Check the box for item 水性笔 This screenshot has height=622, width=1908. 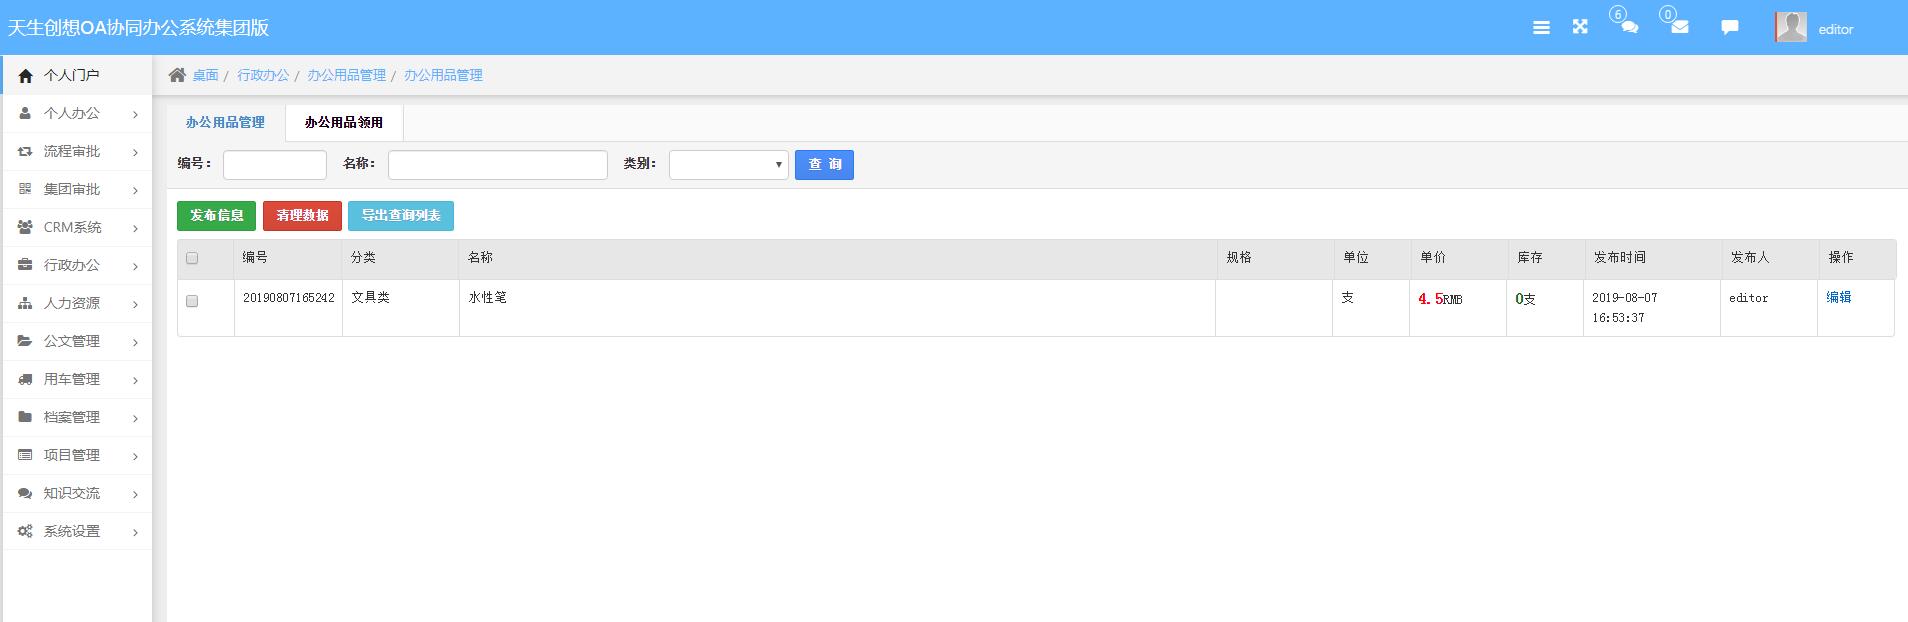point(192,301)
